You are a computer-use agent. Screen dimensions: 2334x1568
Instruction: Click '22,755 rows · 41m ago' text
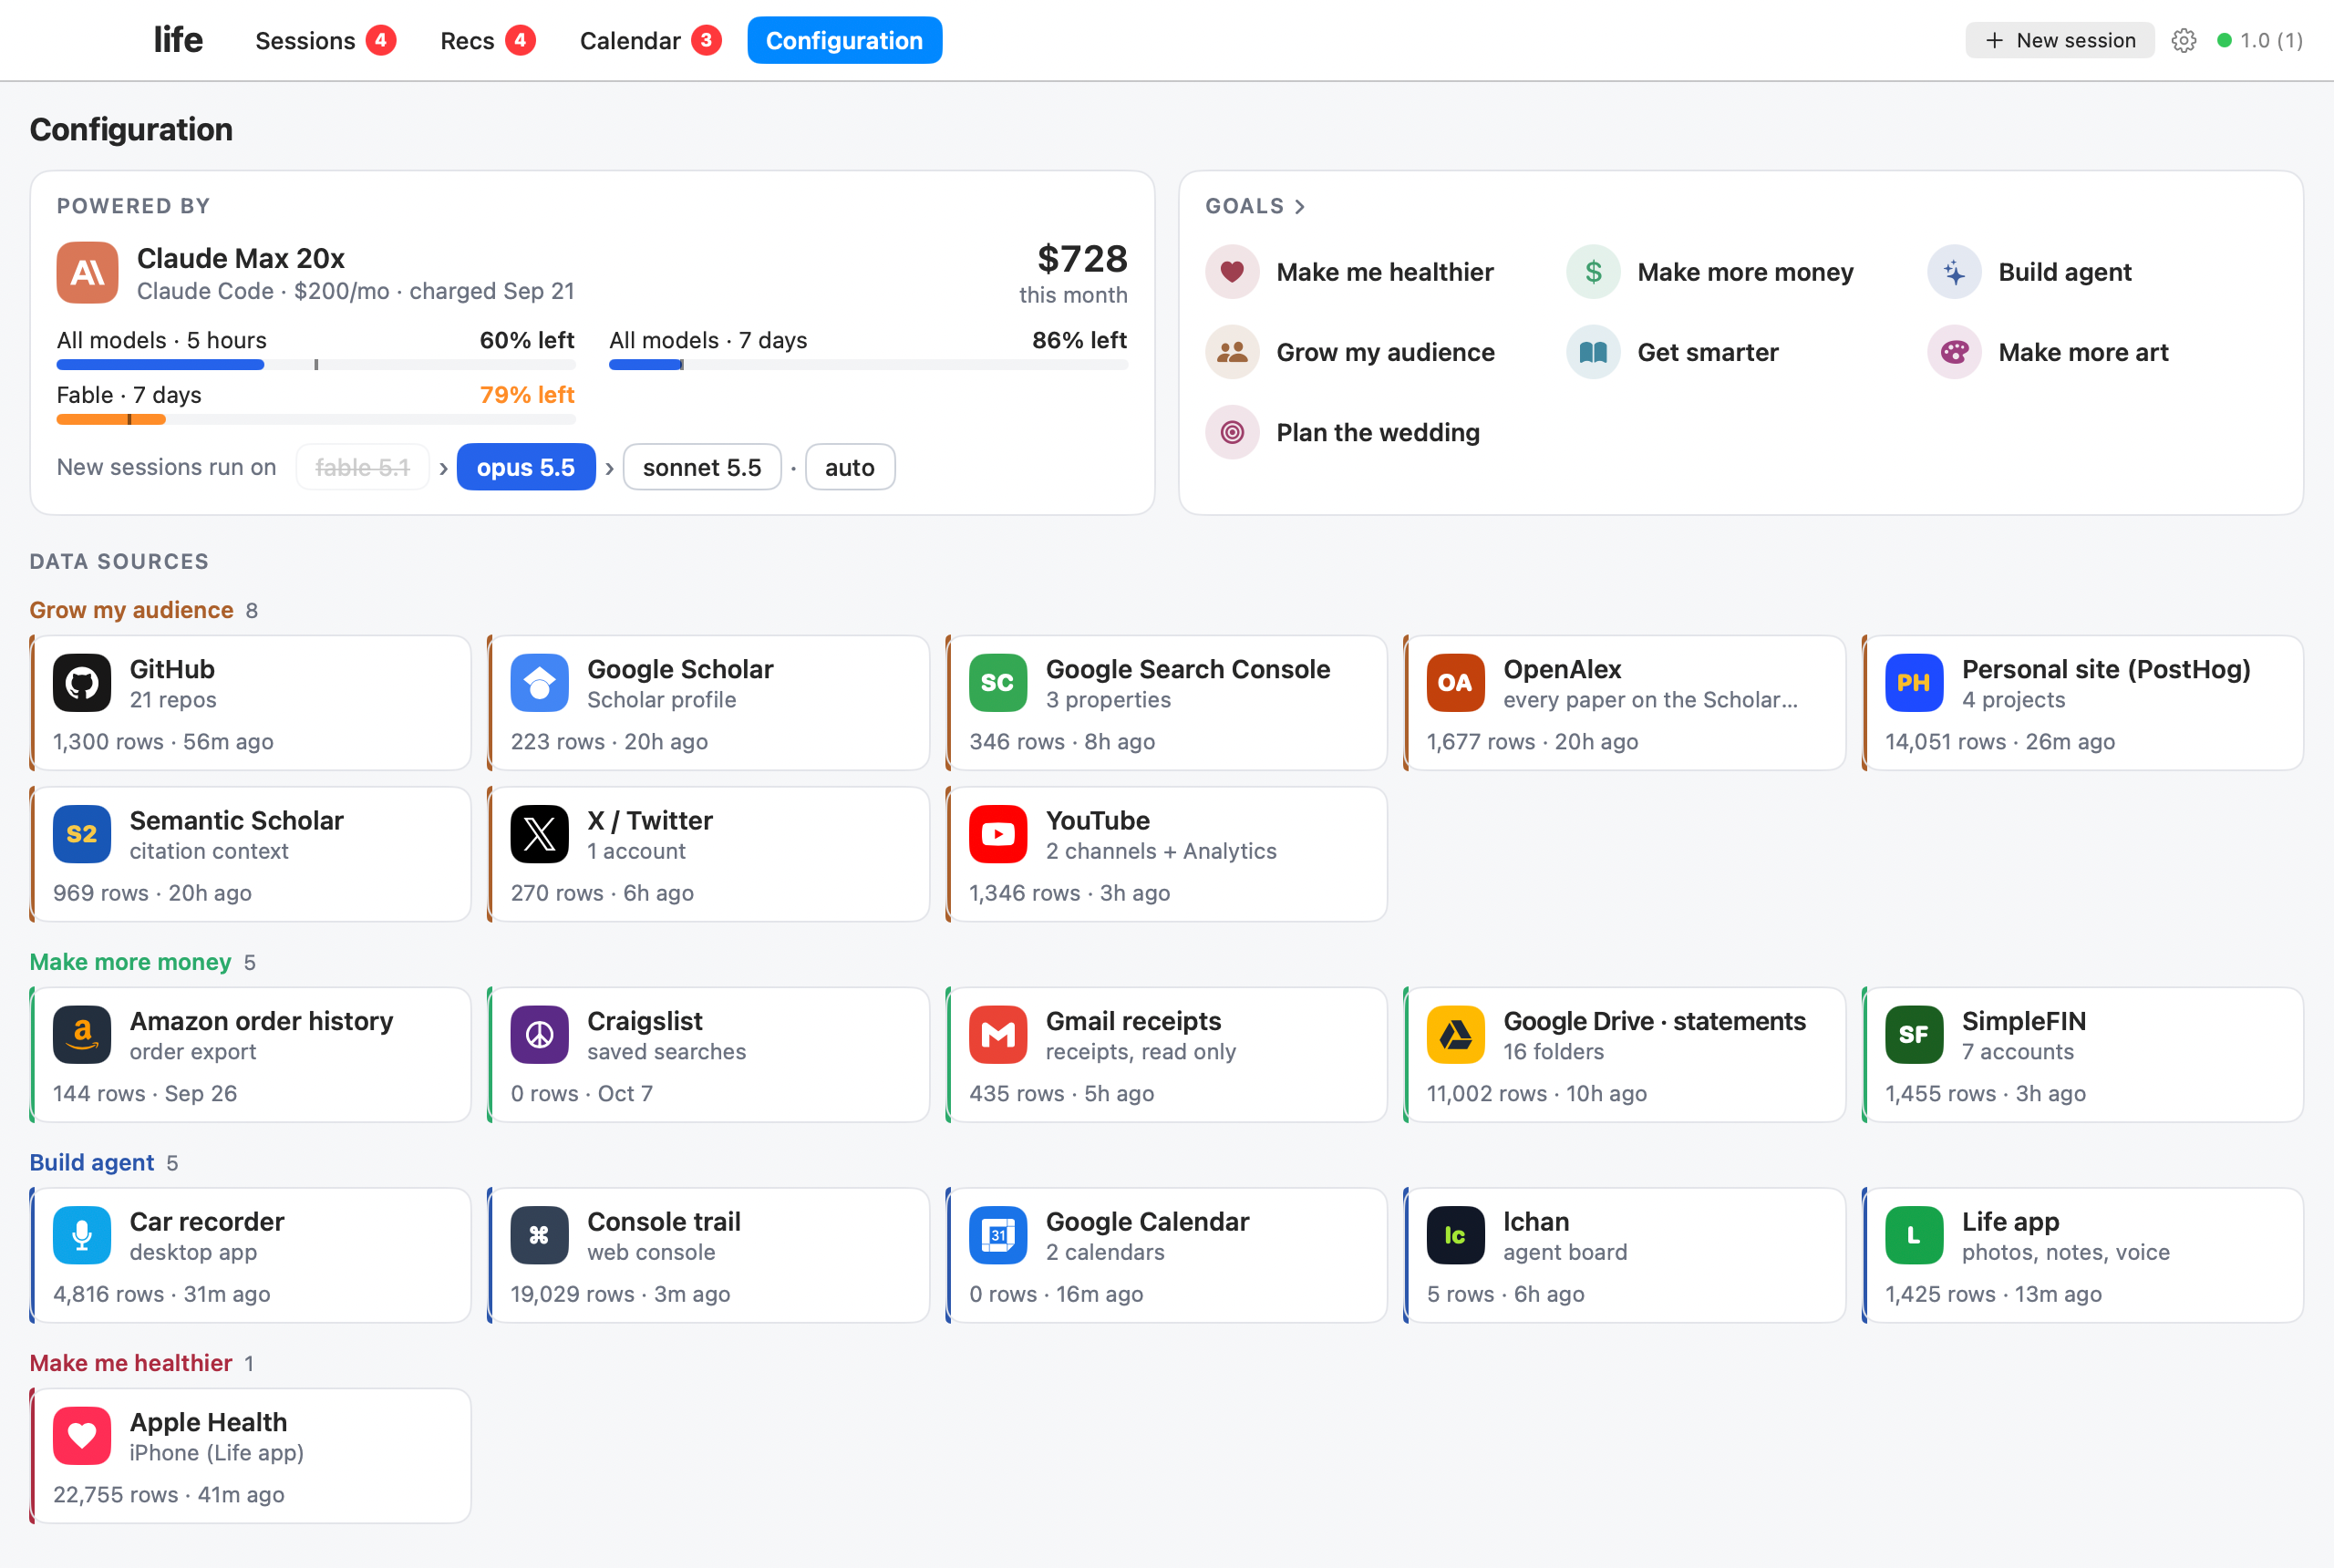point(169,1495)
